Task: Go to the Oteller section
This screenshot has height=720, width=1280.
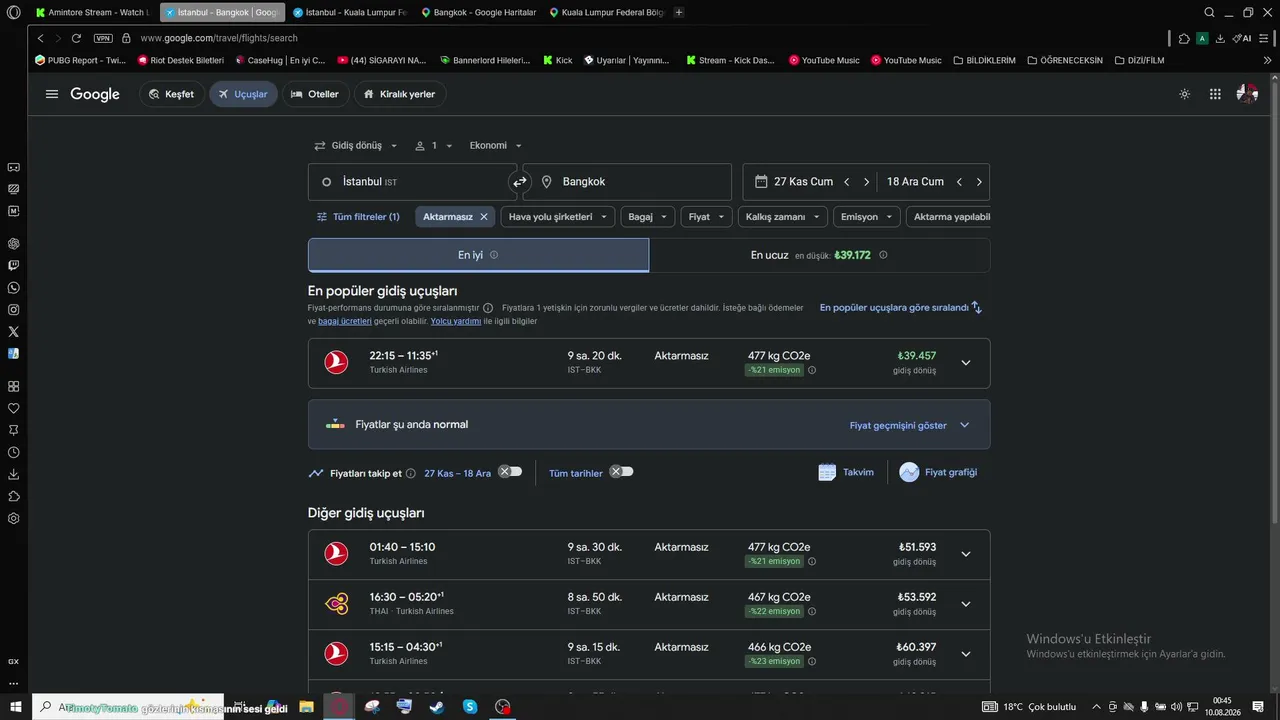Action: coord(315,94)
